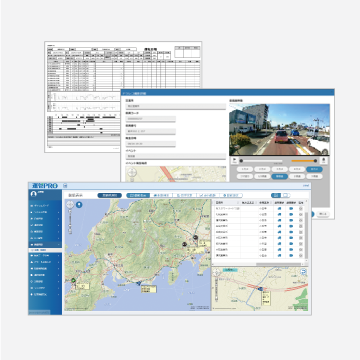Open Dashboard item in sidebar

45,206
